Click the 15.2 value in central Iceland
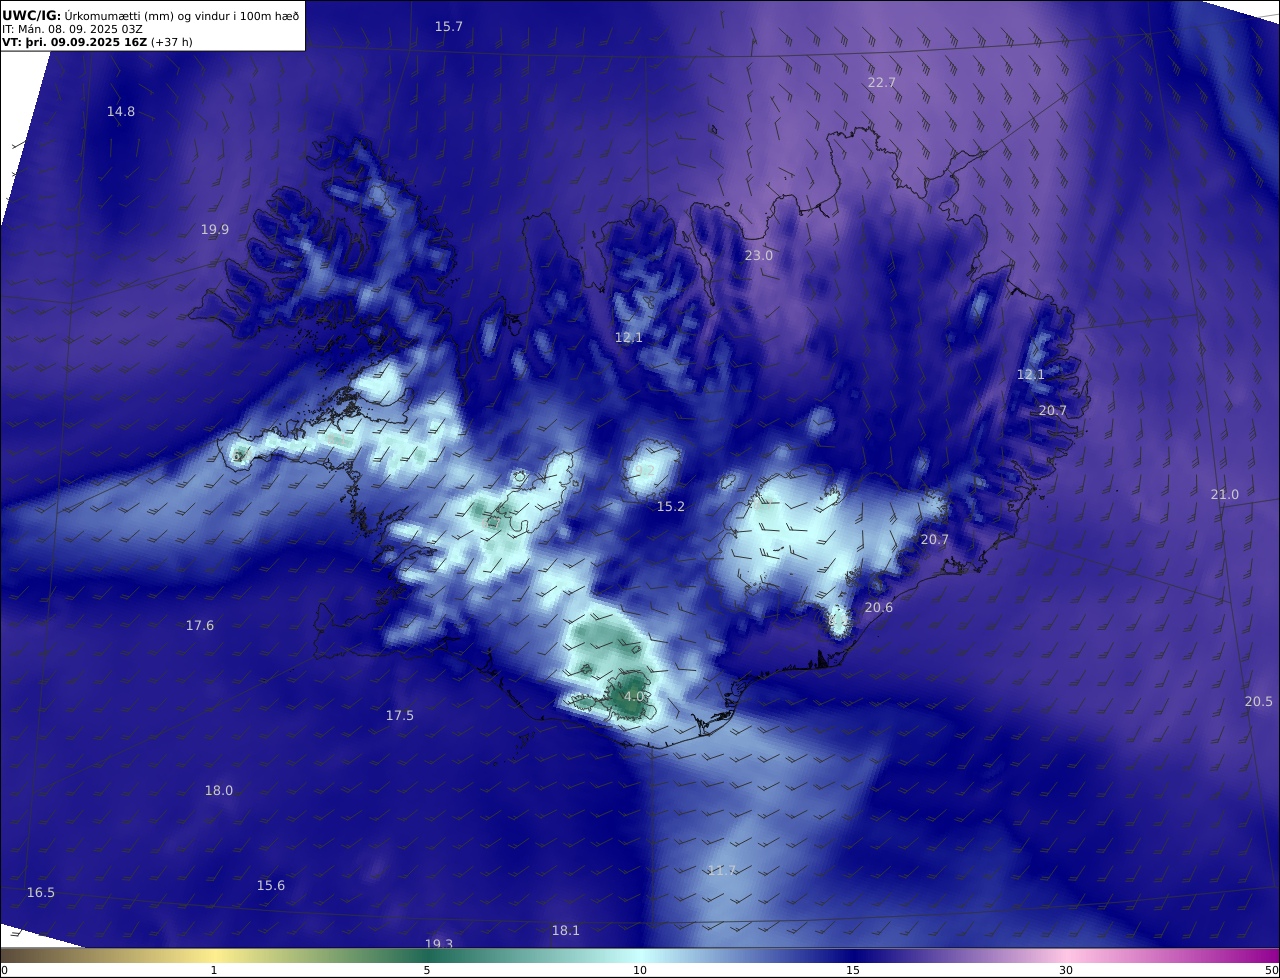 point(671,507)
